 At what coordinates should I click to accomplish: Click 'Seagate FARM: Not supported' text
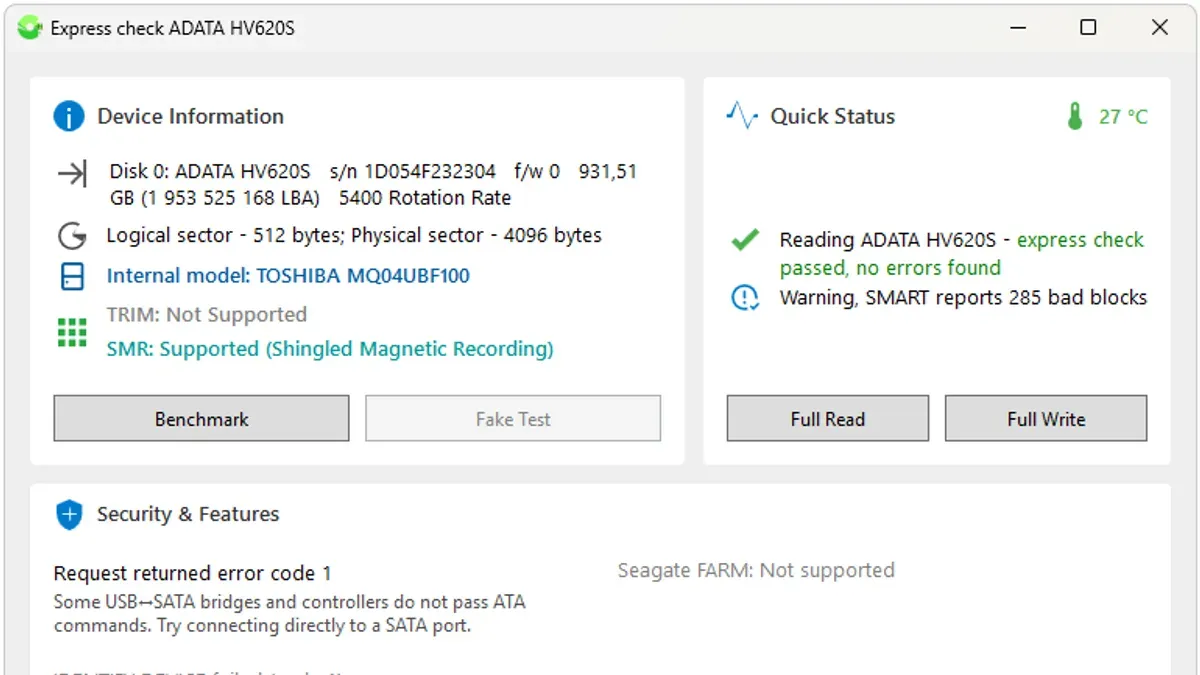(x=756, y=570)
